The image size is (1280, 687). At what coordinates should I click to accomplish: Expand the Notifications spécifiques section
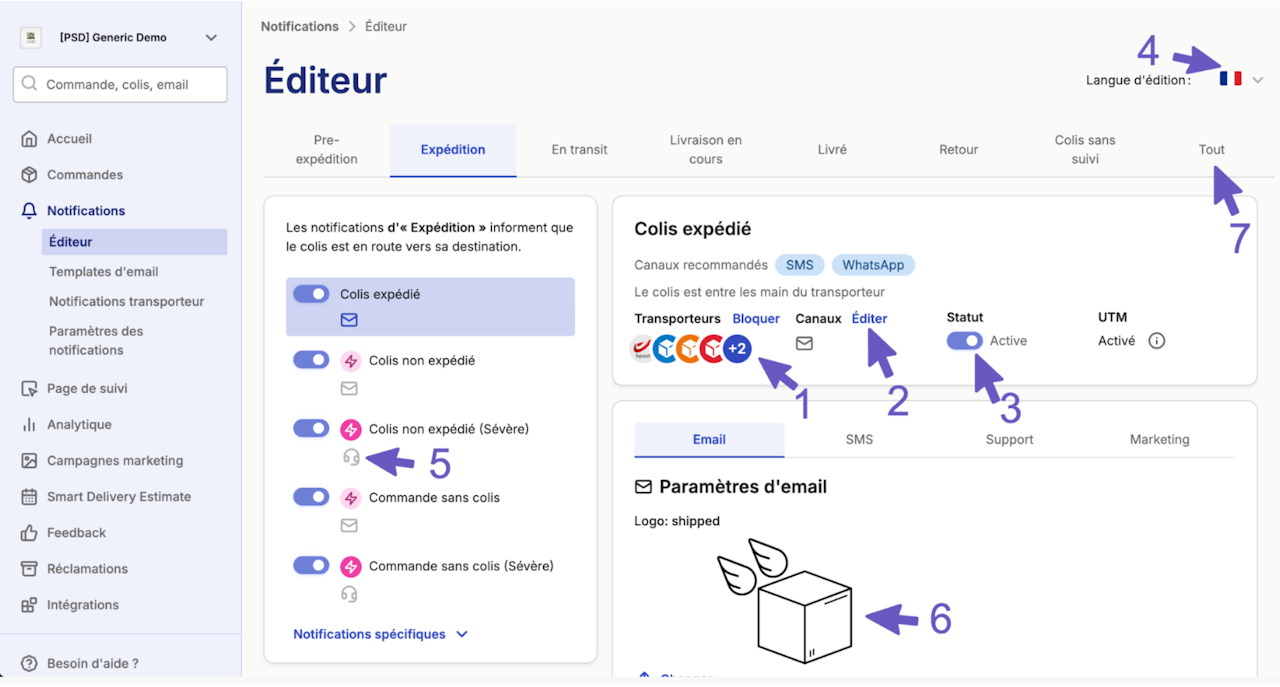[380, 634]
